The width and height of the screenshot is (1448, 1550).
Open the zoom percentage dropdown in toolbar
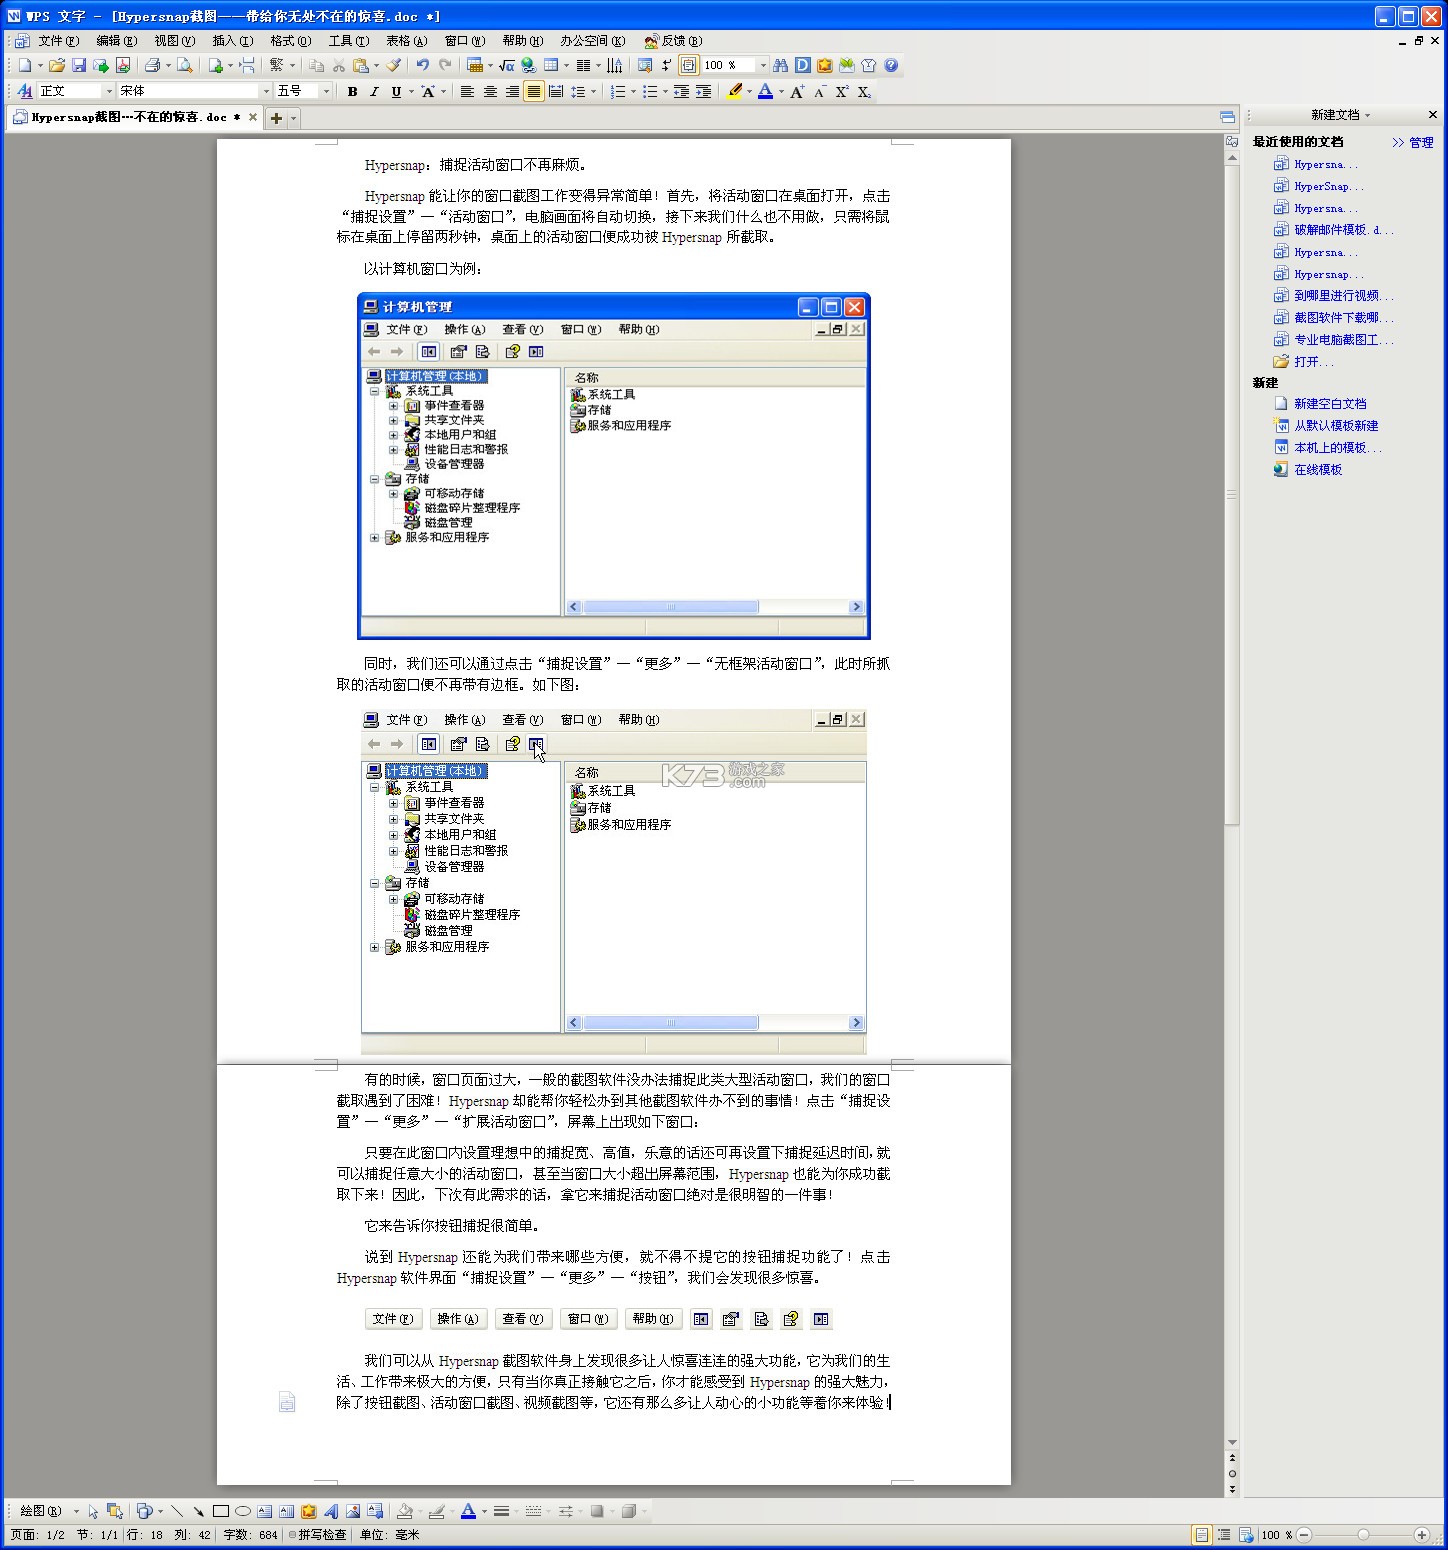(x=763, y=66)
